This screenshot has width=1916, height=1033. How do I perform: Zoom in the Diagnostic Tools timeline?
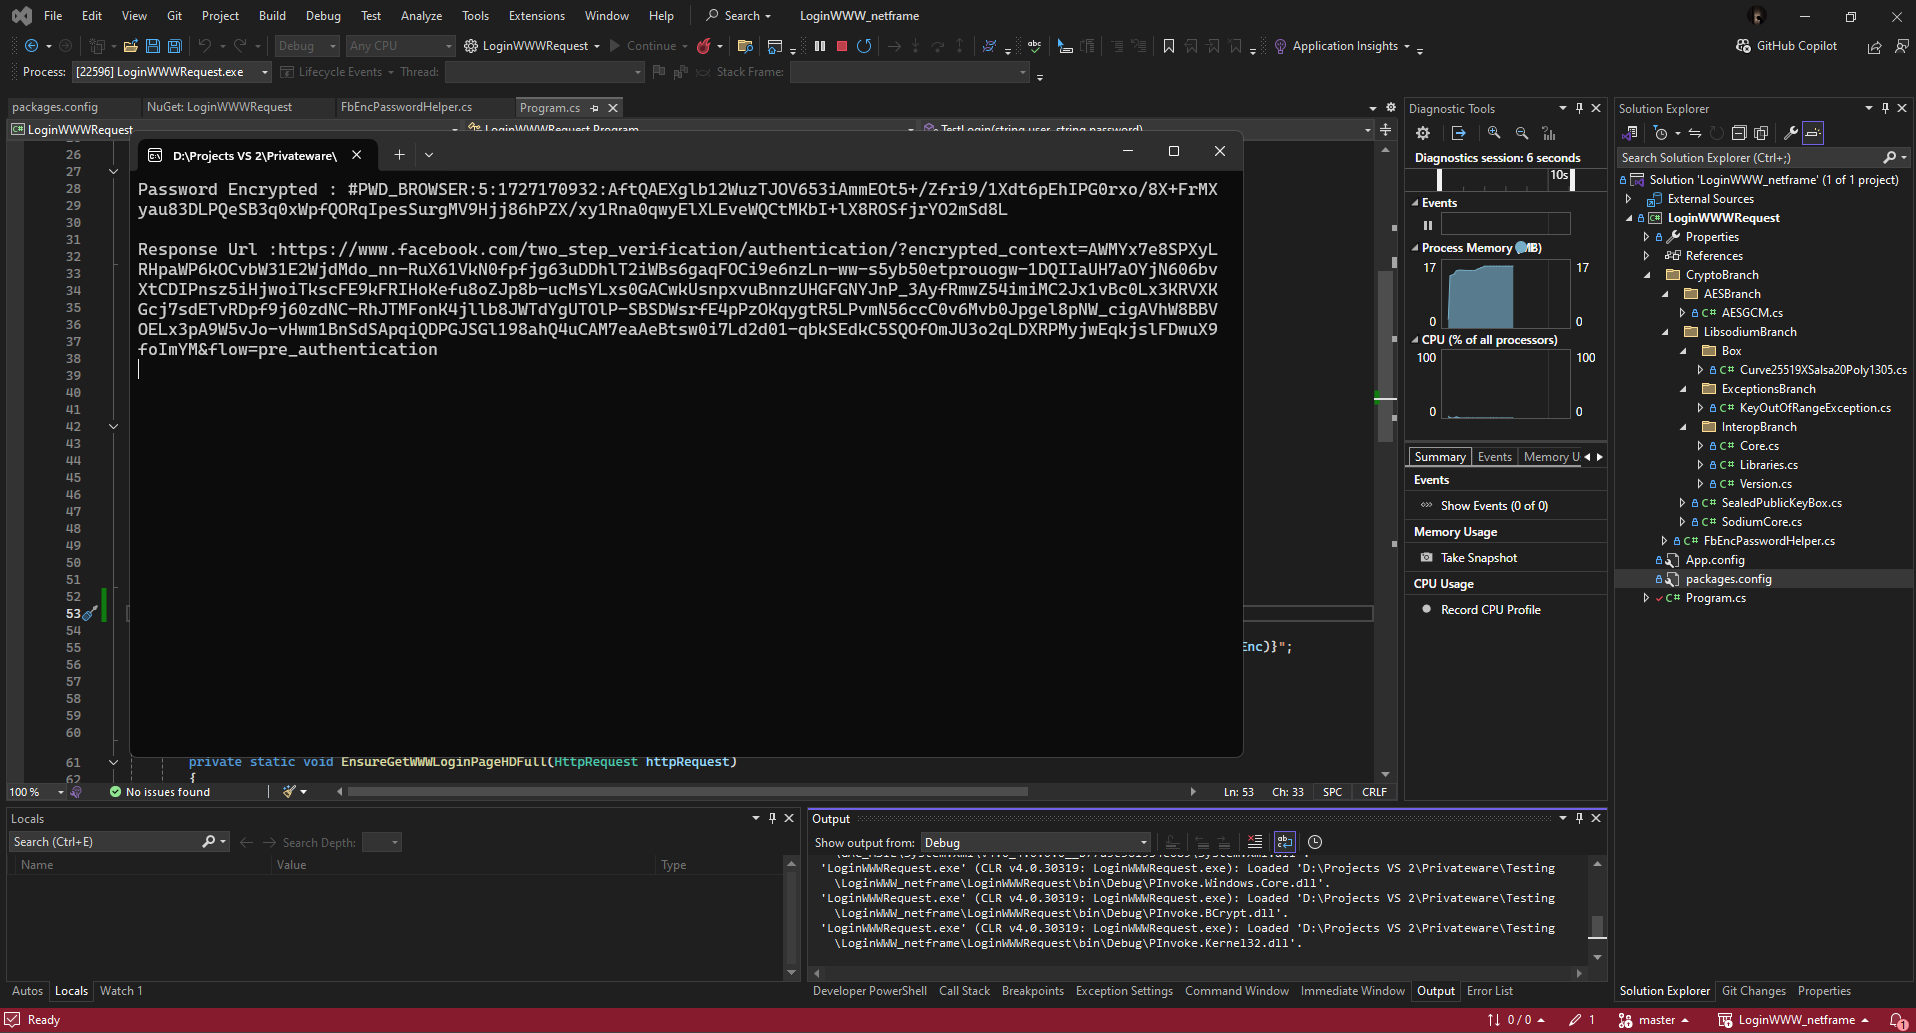point(1494,133)
